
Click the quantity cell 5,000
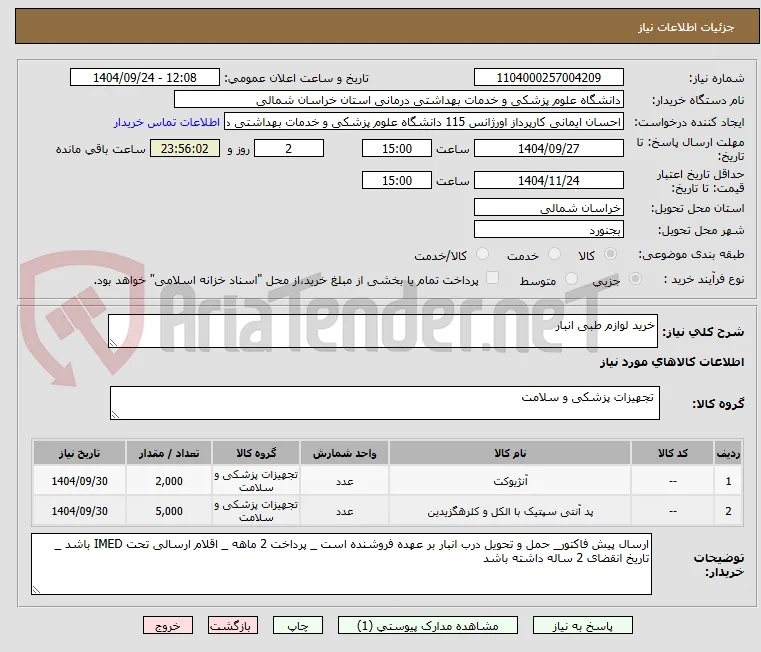pyautogui.click(x=169, y=511)
